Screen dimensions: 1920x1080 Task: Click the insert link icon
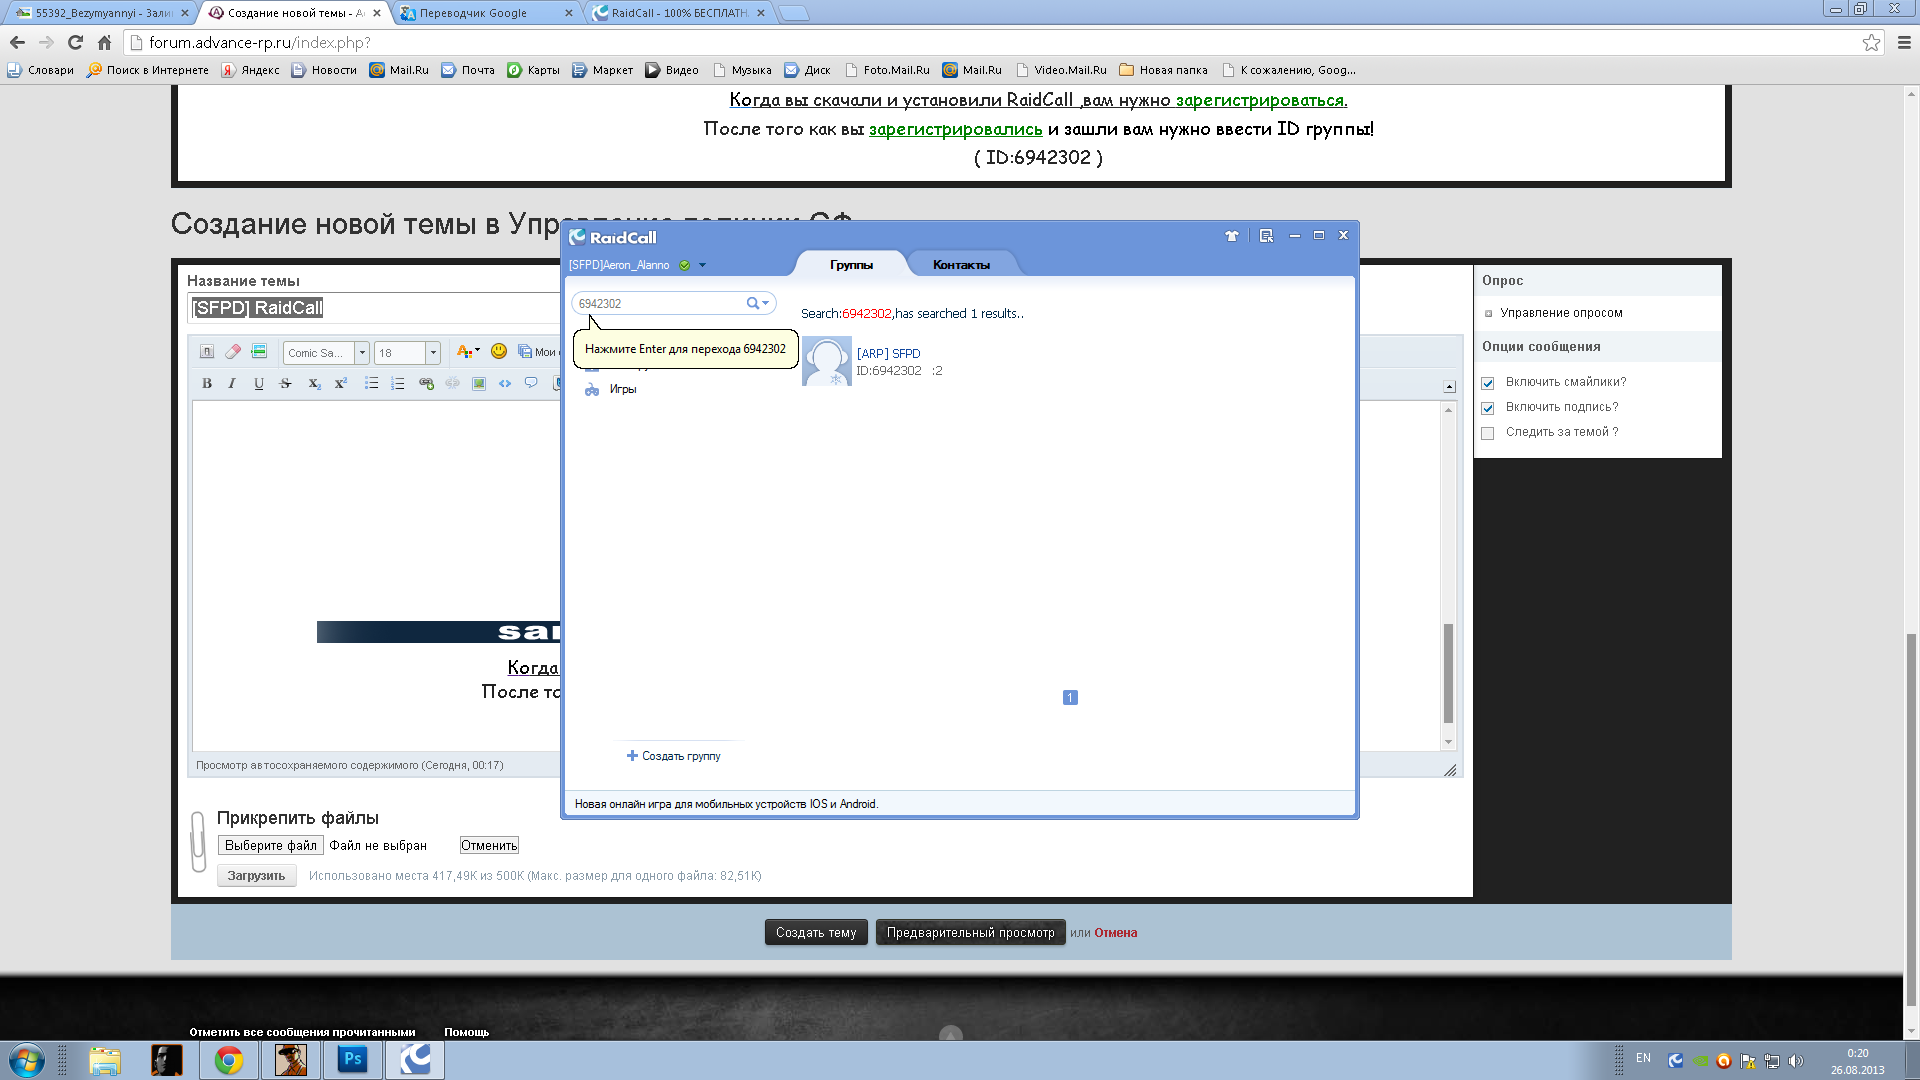(x=426, y=383)
